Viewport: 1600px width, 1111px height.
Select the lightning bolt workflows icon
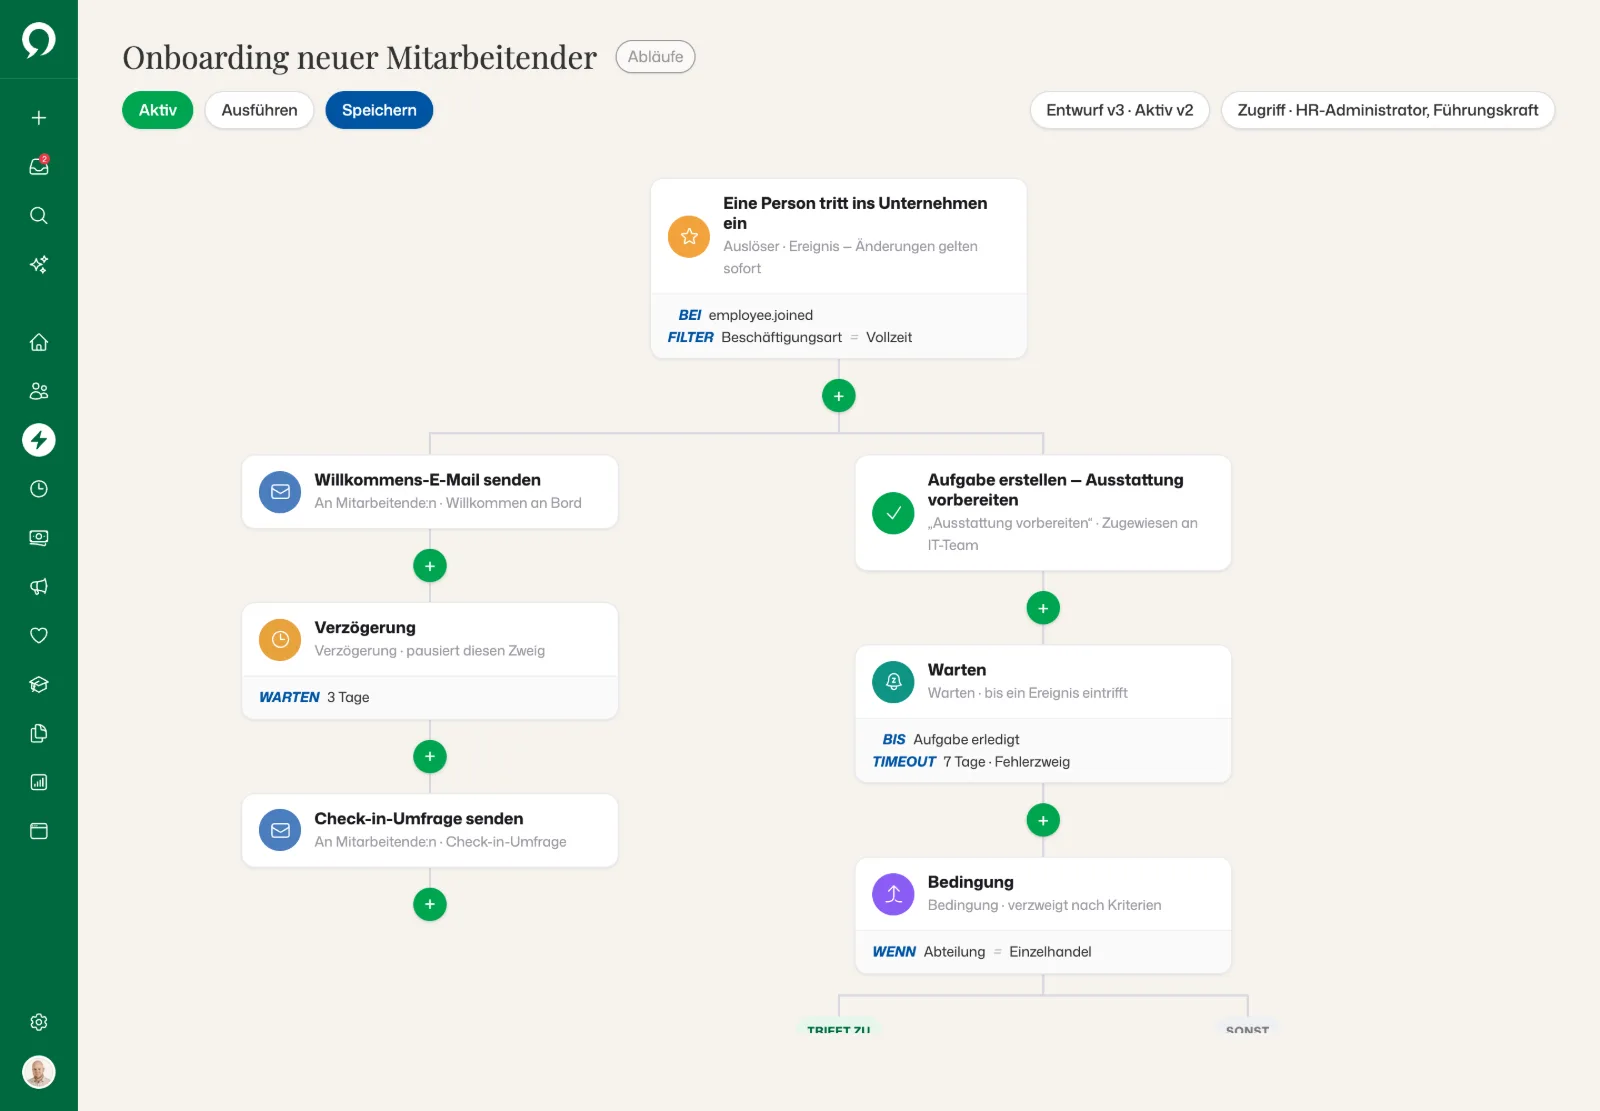click(x=39, y=440)
